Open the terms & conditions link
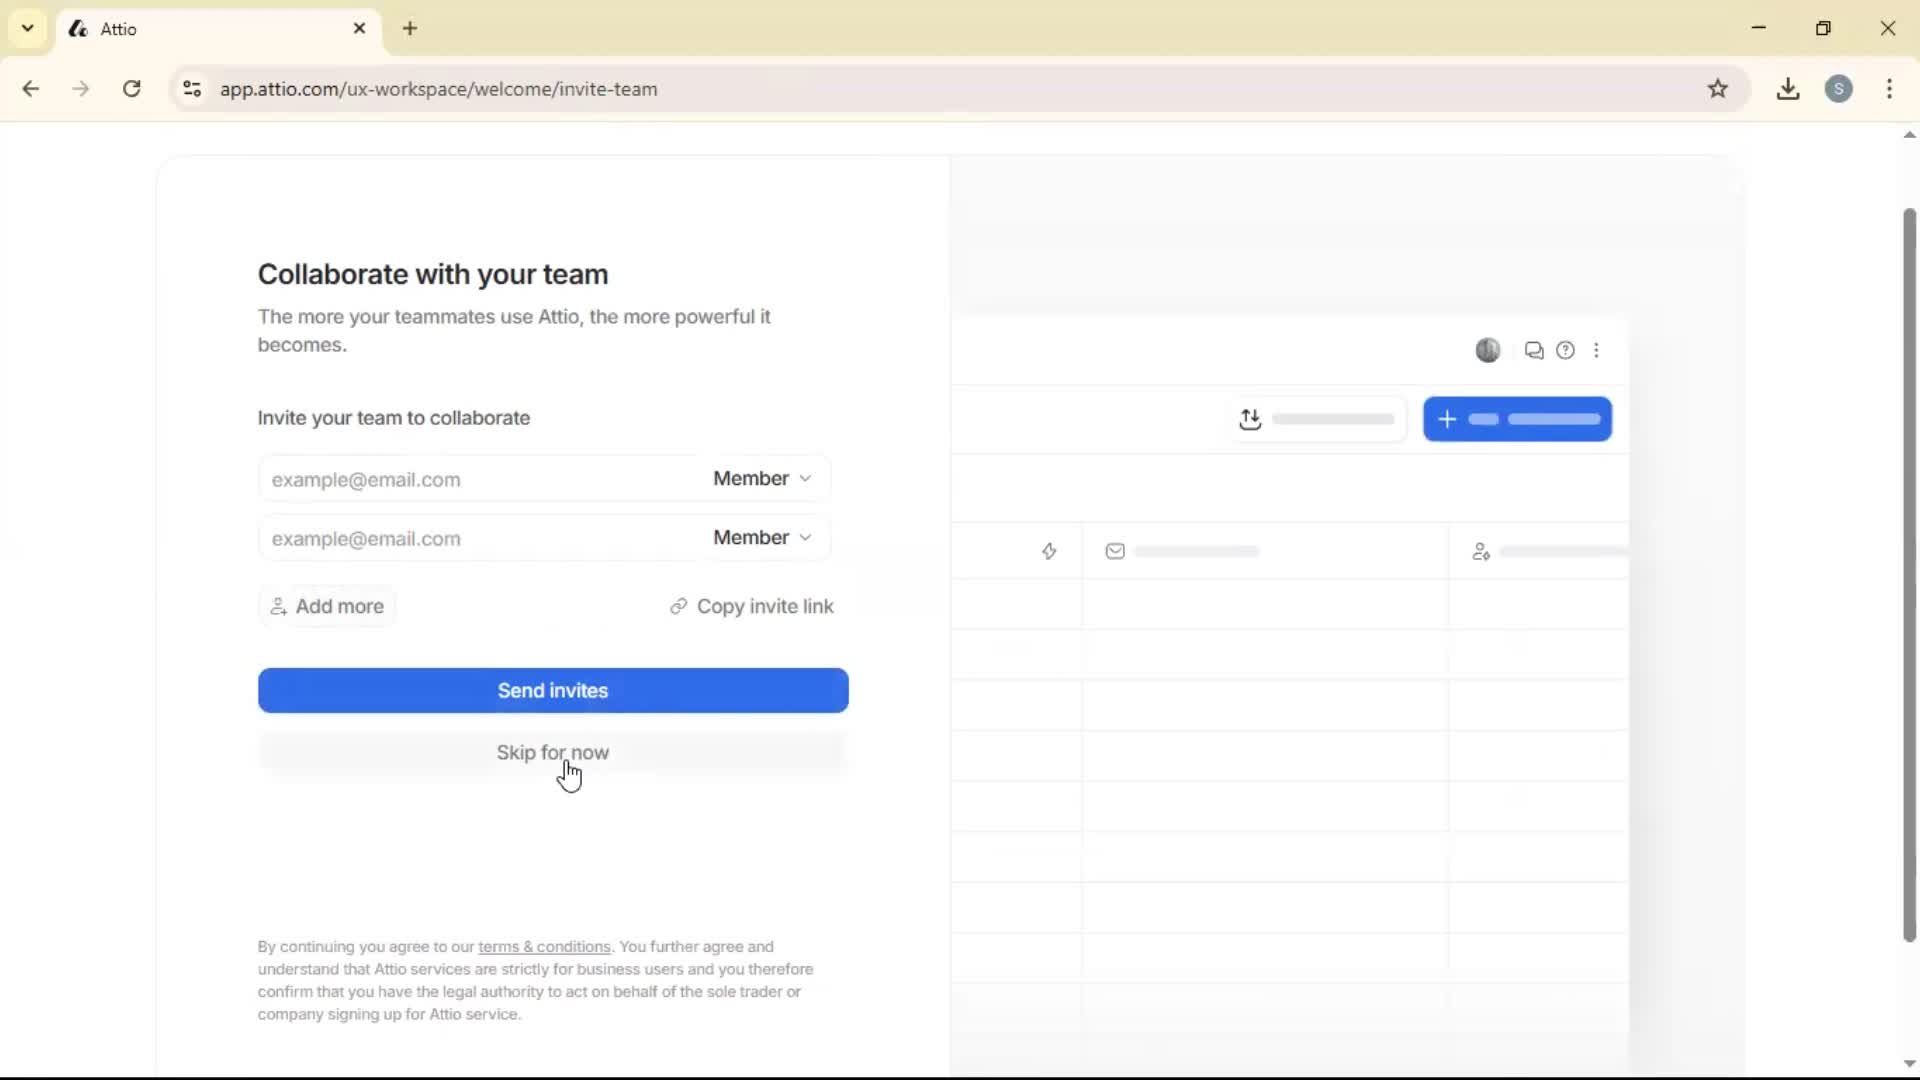Image resolution: width=1920 pixels, height=1080 pixels. [545, 947]
